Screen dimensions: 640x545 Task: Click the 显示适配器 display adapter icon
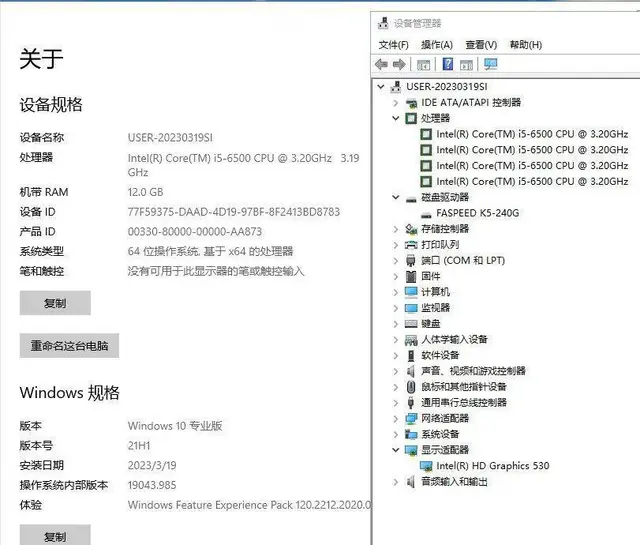click(x=411, y=450)
